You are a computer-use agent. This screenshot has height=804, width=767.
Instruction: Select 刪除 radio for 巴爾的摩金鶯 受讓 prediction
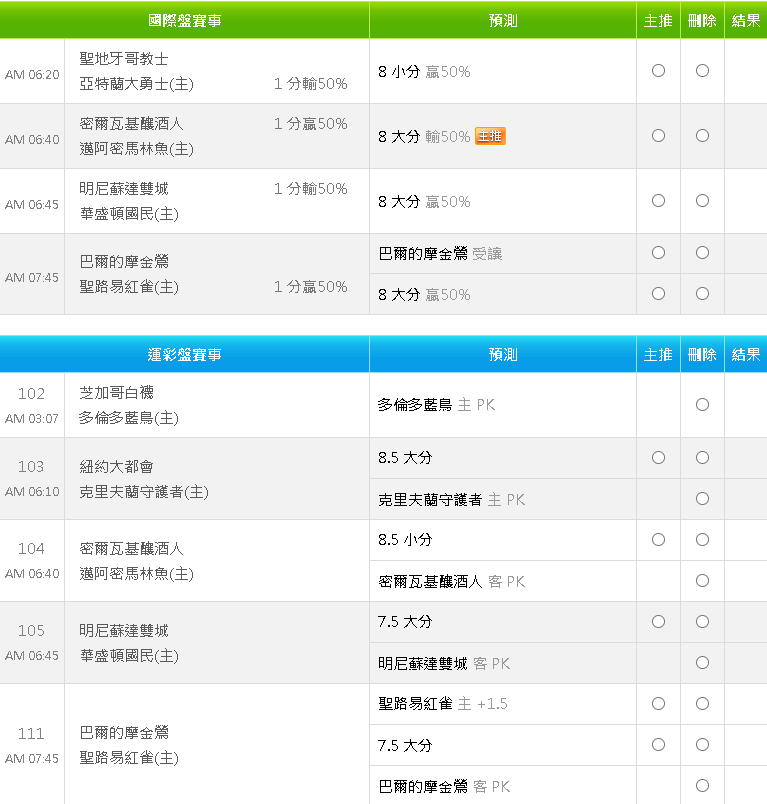(x=702, y=253)
